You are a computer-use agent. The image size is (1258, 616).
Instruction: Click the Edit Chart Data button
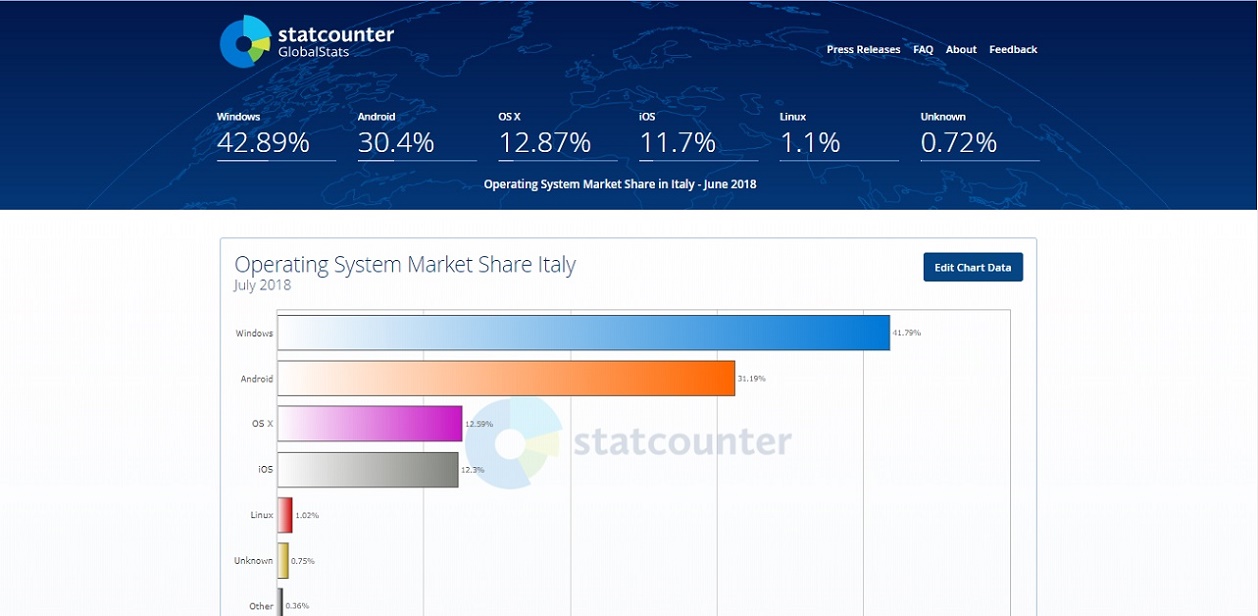[x=973, y=267]
